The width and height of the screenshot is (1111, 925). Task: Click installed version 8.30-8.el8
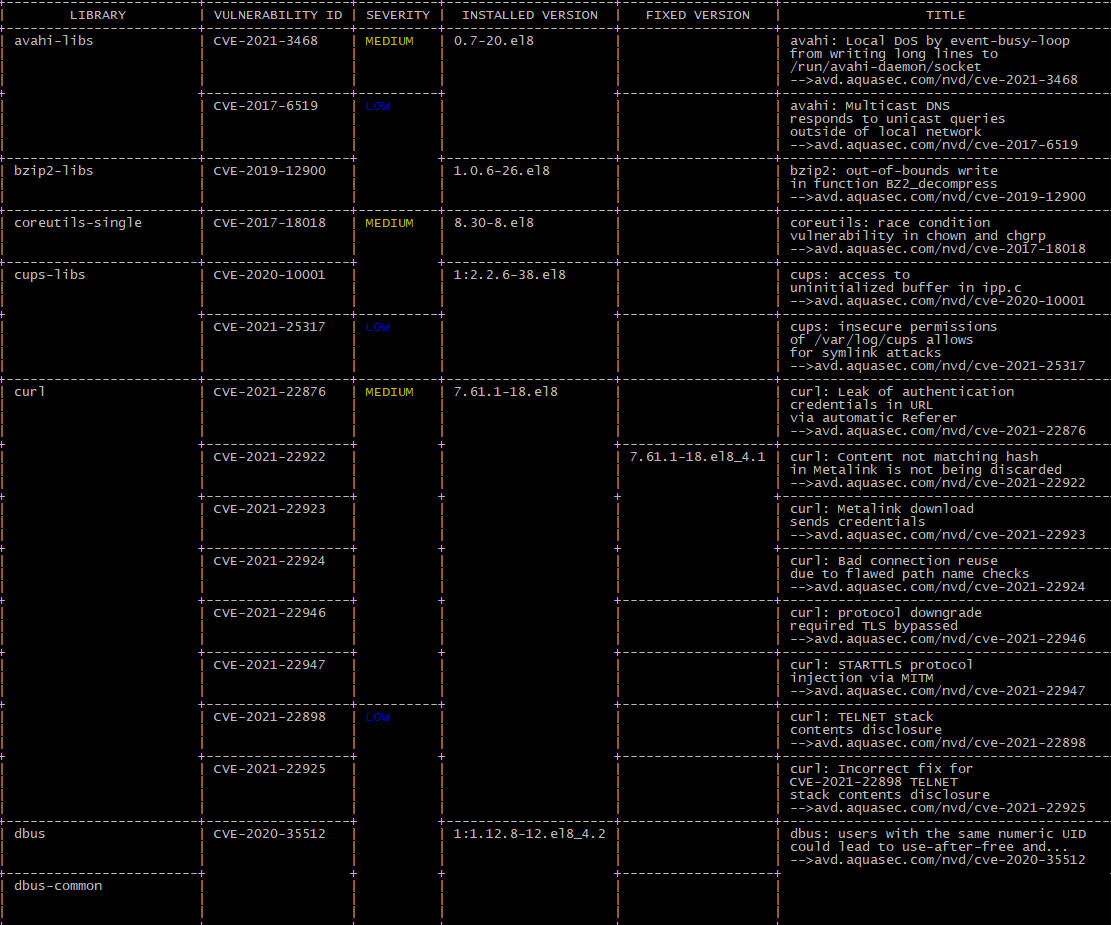494,223
